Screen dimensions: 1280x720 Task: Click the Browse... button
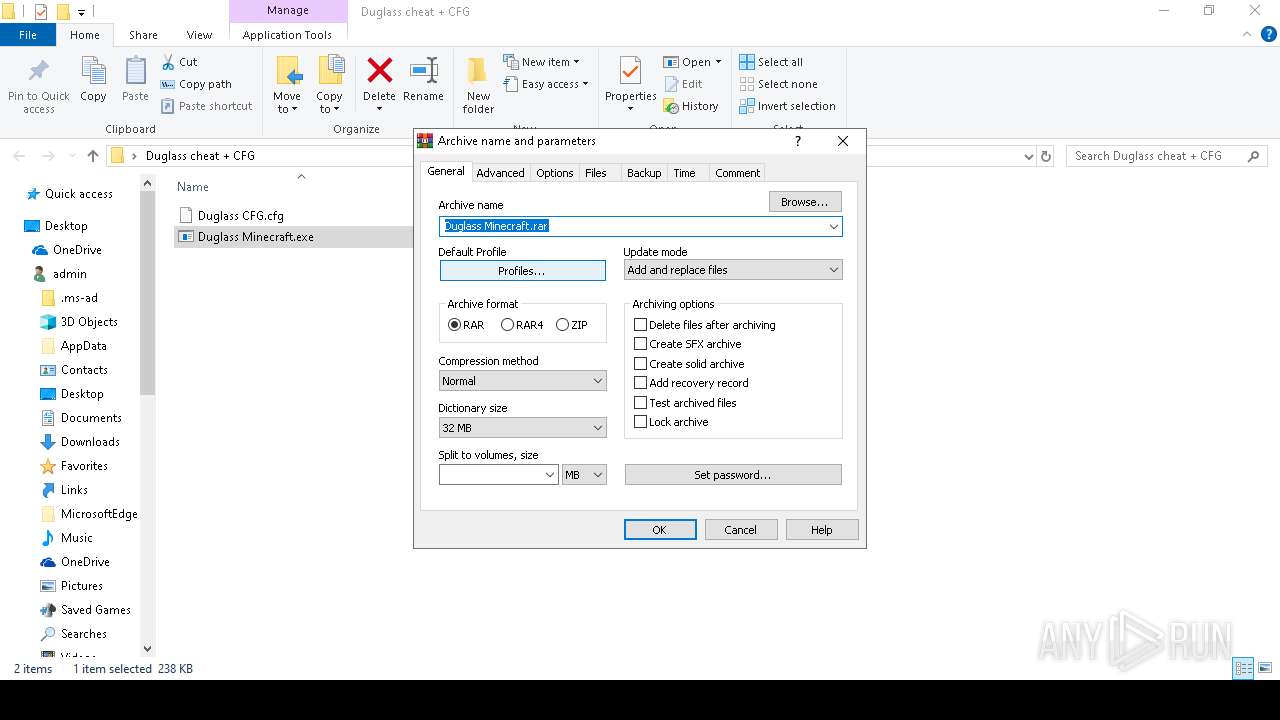coord(805,202)
